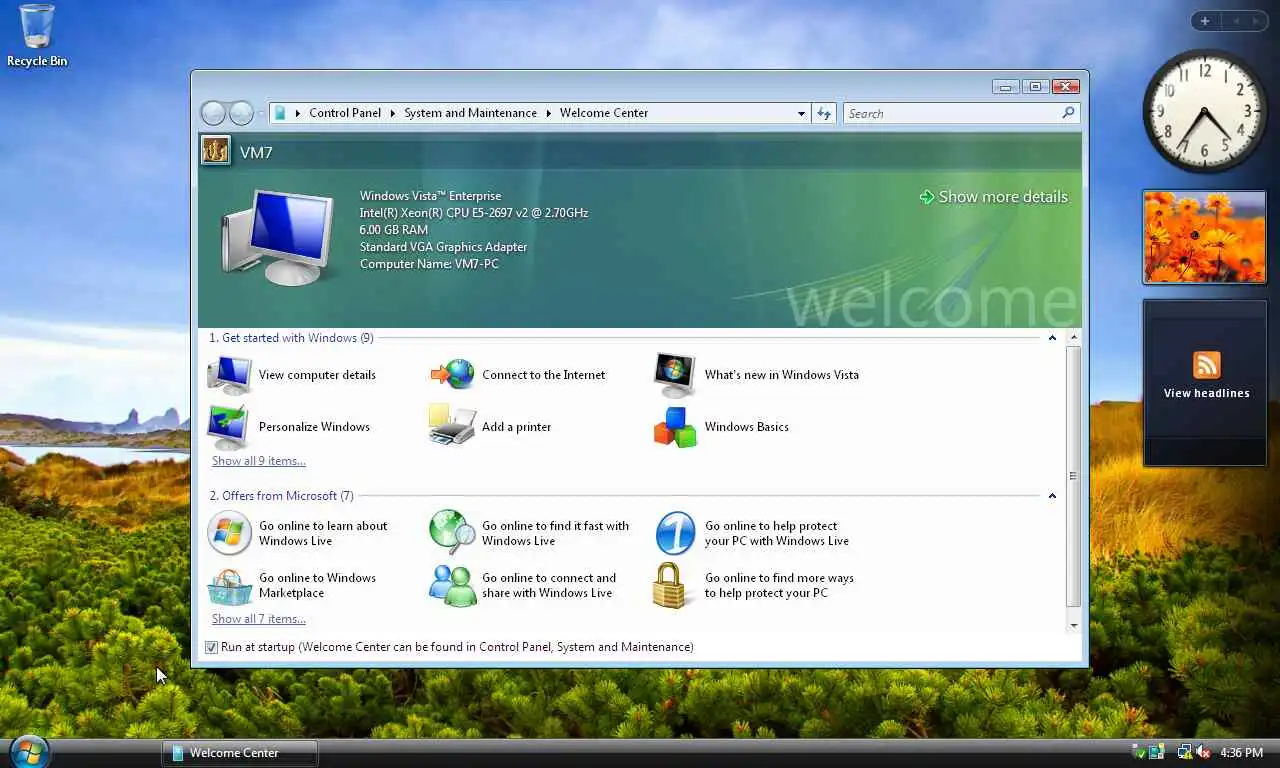The height and width of the screenshot is (768, 1280).
Task: Click the padlock icon for more protection ways
Action: [x=673, y=586]
